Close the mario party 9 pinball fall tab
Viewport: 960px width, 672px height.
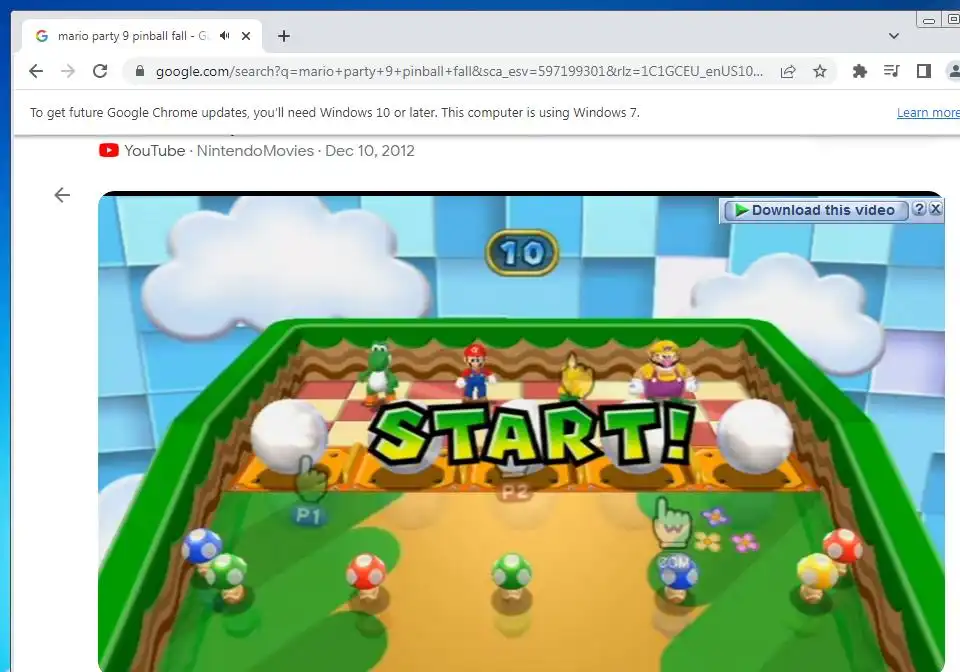[x=246, y=36]
